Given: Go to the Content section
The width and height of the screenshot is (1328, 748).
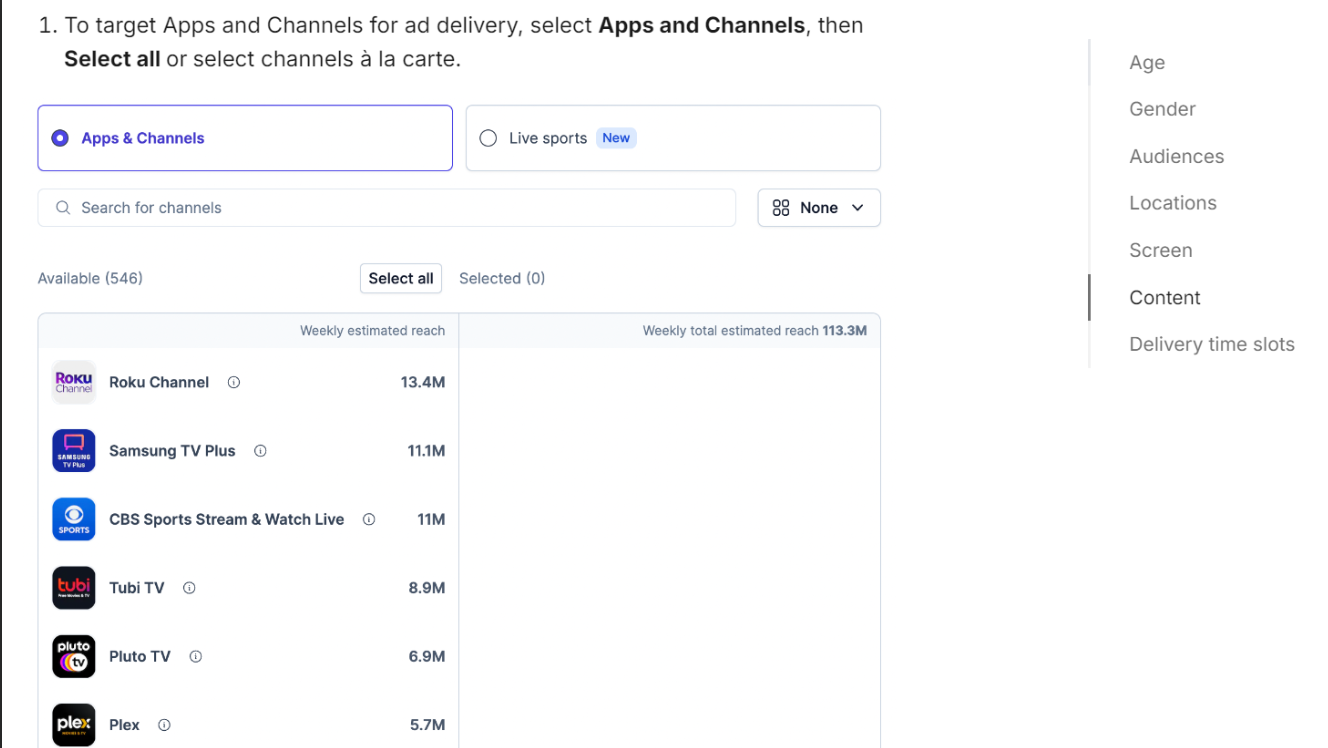Looking at the screenshot, I should click(x=1165, y=297).
